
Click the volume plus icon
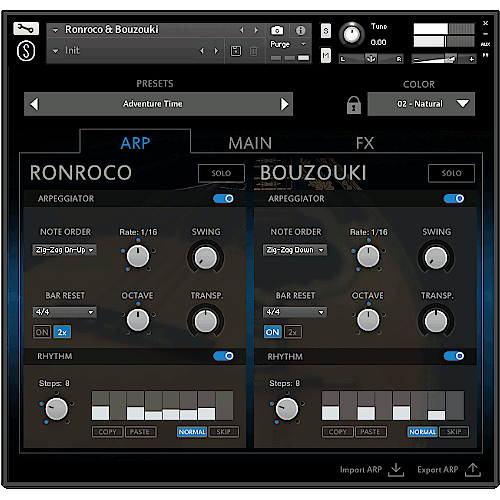(471, 59)
